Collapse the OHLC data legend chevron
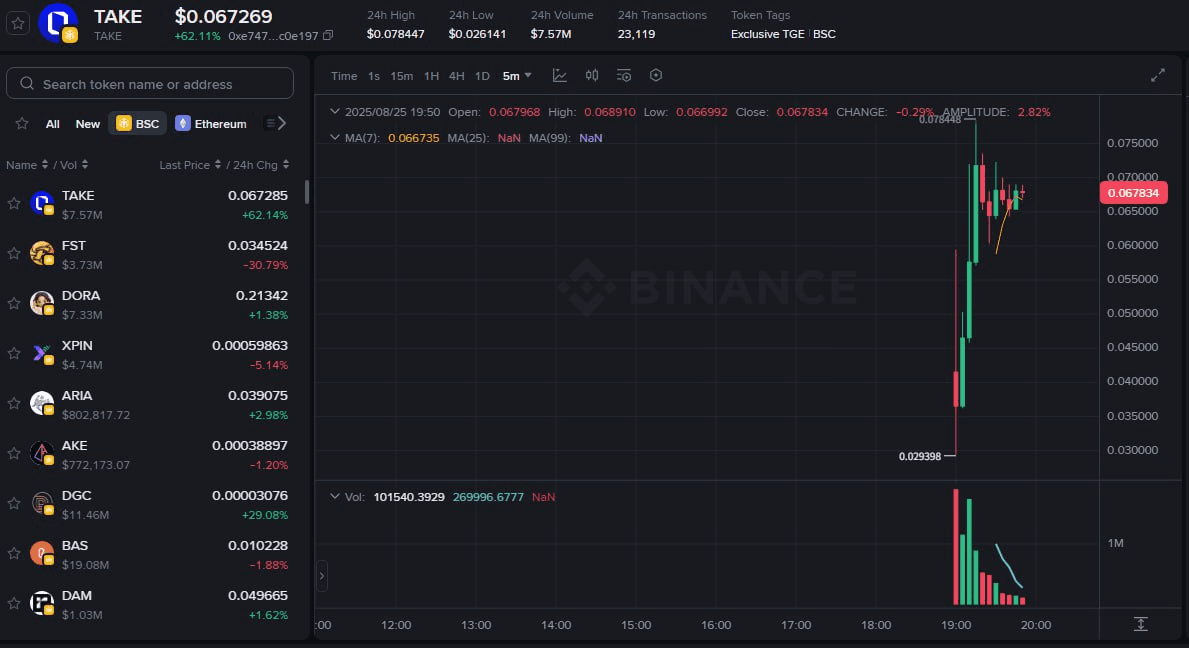 point(334,111)
